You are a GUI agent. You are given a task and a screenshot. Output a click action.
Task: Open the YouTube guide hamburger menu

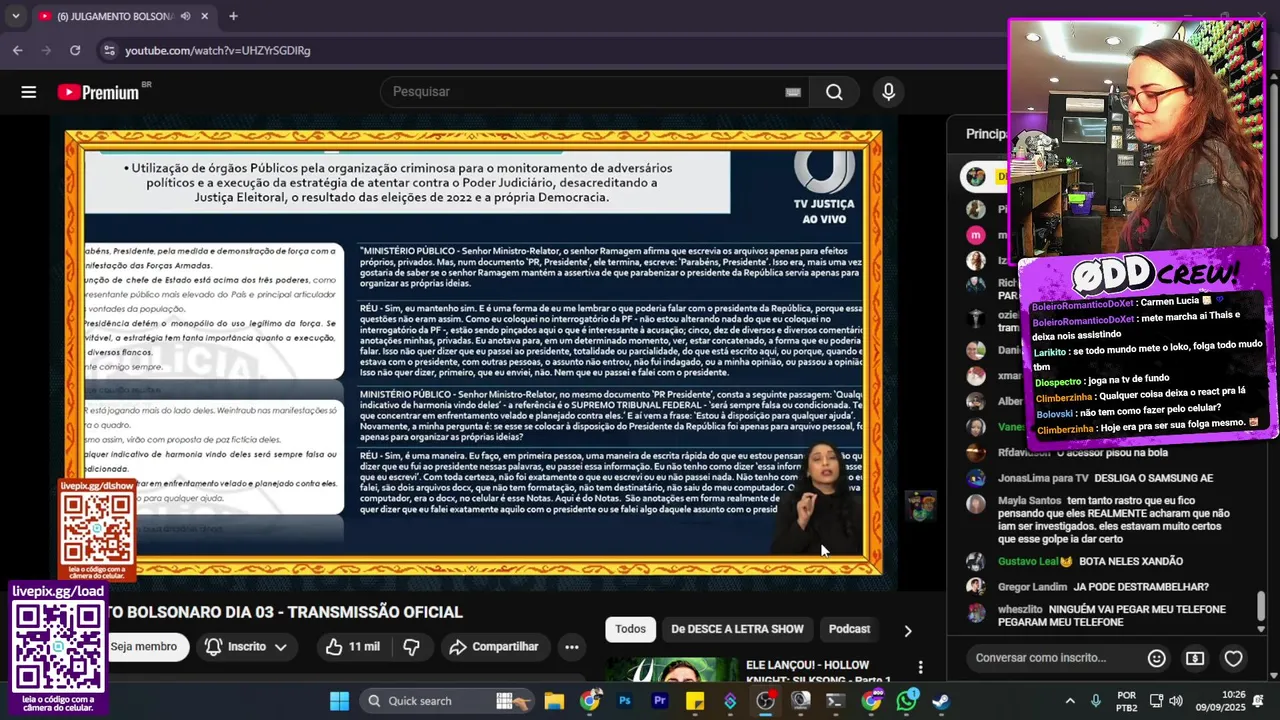(28, 92)
